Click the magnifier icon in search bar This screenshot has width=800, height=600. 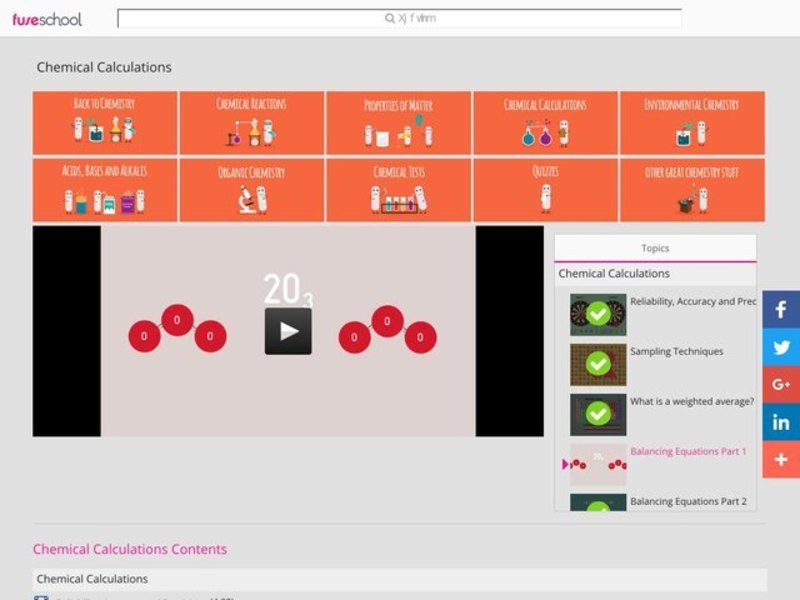tap(389, 18)
